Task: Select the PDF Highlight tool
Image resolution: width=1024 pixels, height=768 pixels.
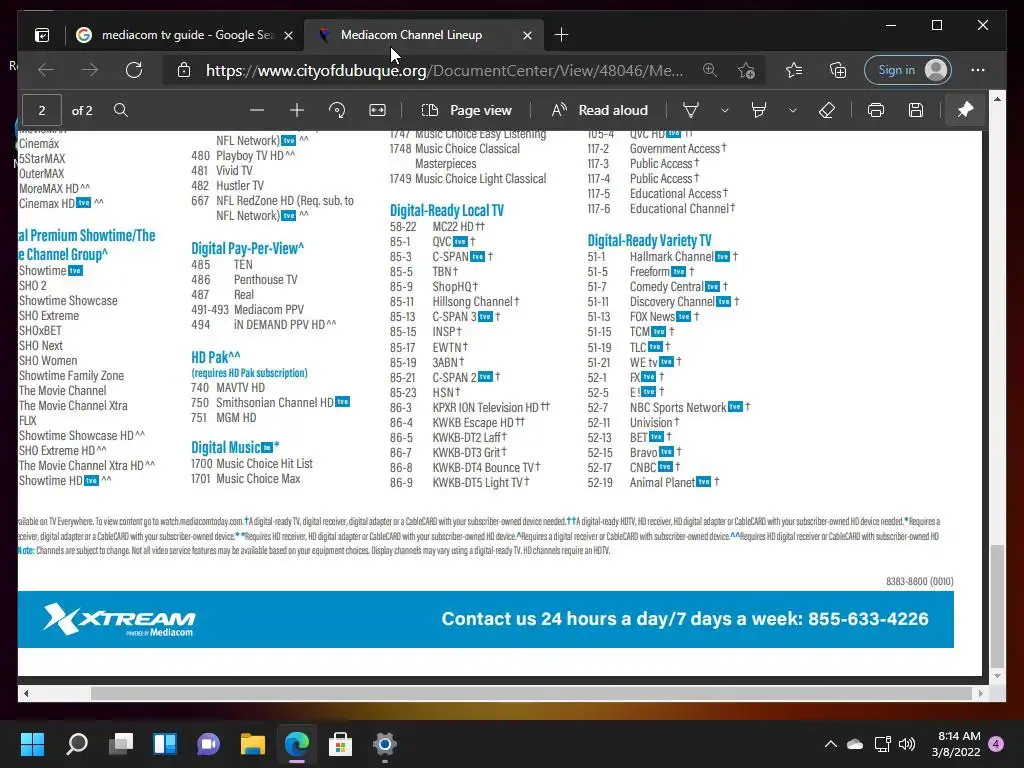Action: pyautogui.click(x=759, y=110)
